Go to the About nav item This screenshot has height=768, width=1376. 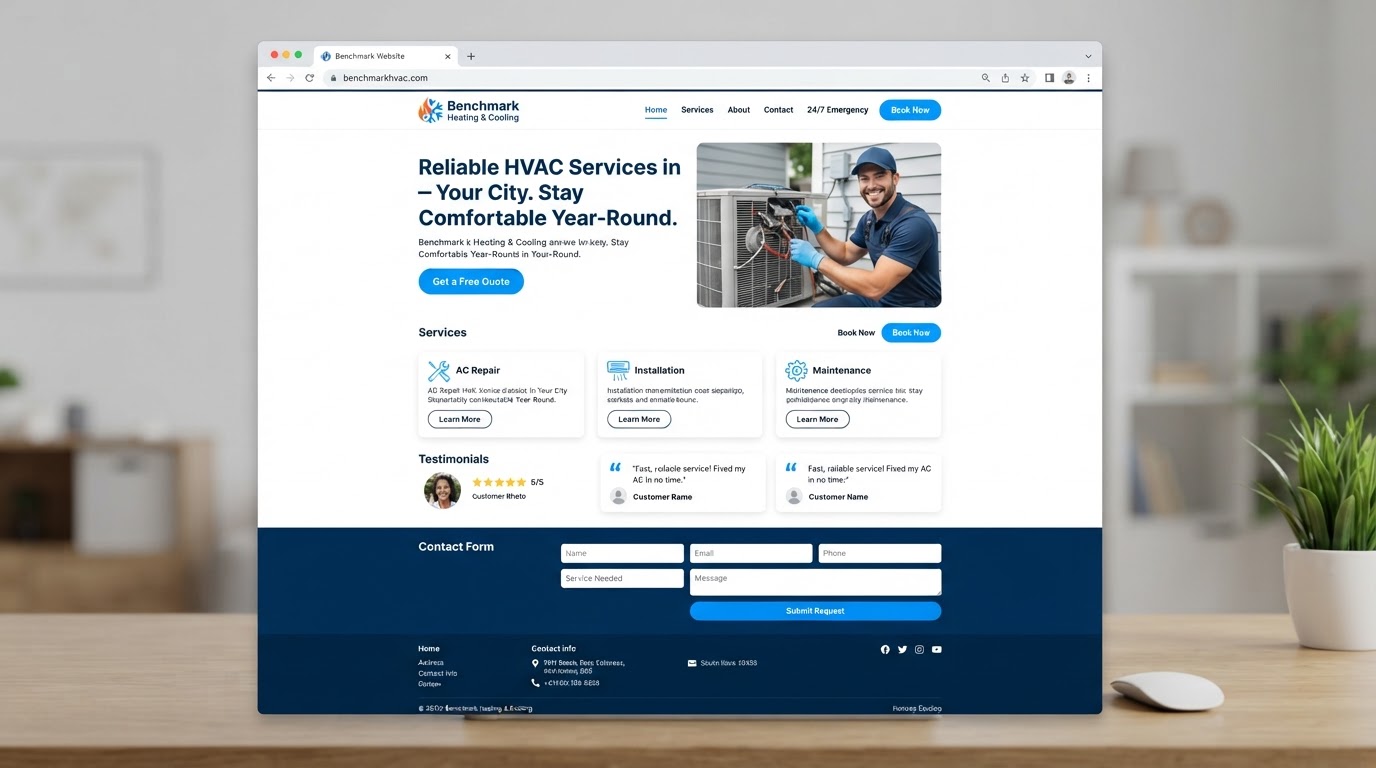pos(739,110)
